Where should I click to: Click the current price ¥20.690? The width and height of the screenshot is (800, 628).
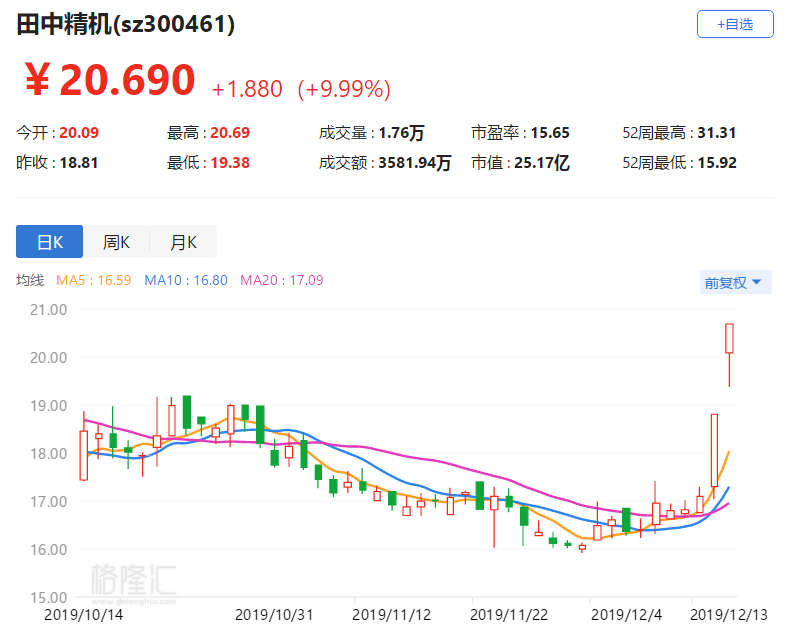click(110, 80)
